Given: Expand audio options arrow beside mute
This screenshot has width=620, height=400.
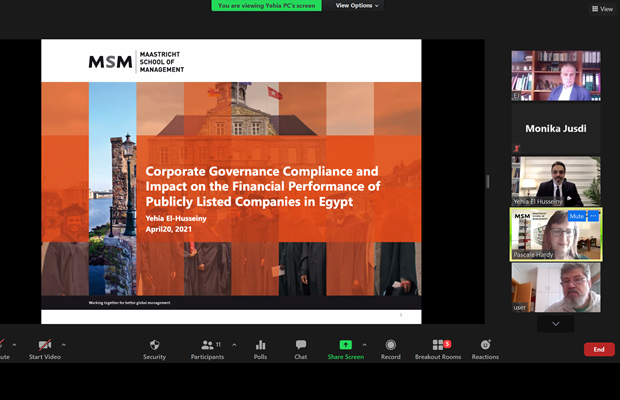Looking at the screenshot, I should pos(14,345).
